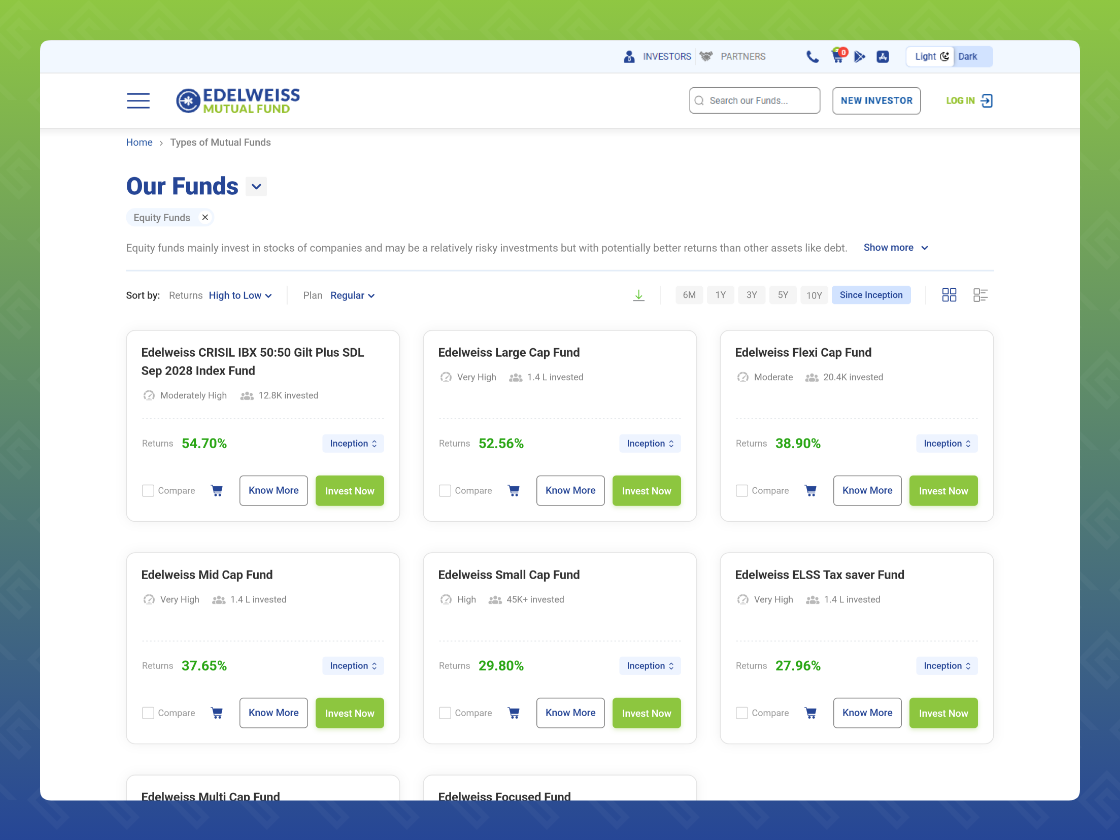
Task: Download the fund list with download icon
Action: pos(639,295)
